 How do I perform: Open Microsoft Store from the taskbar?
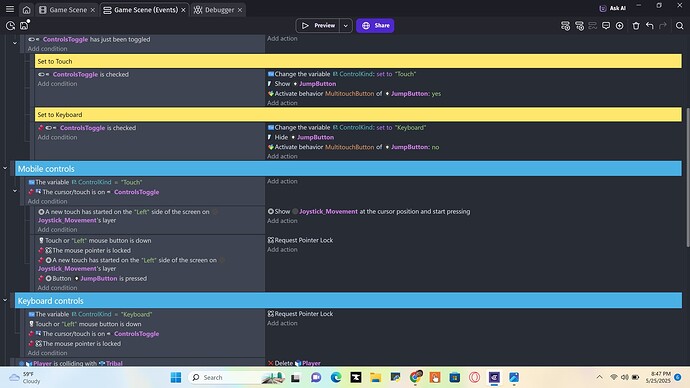pos(455,377)
